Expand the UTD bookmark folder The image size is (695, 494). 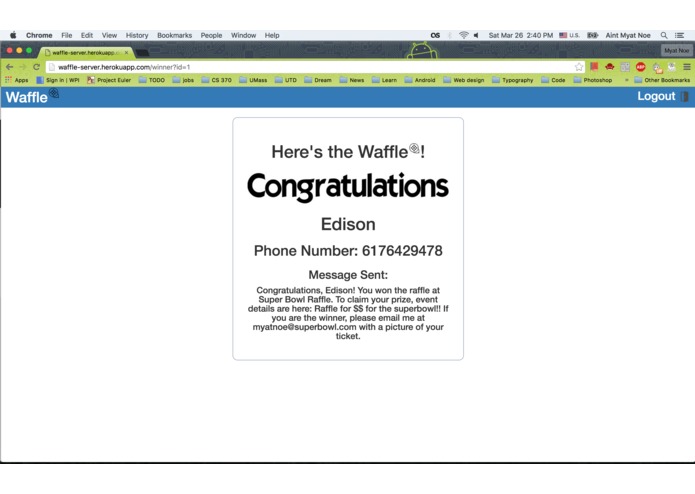click(x=286, y=80)
